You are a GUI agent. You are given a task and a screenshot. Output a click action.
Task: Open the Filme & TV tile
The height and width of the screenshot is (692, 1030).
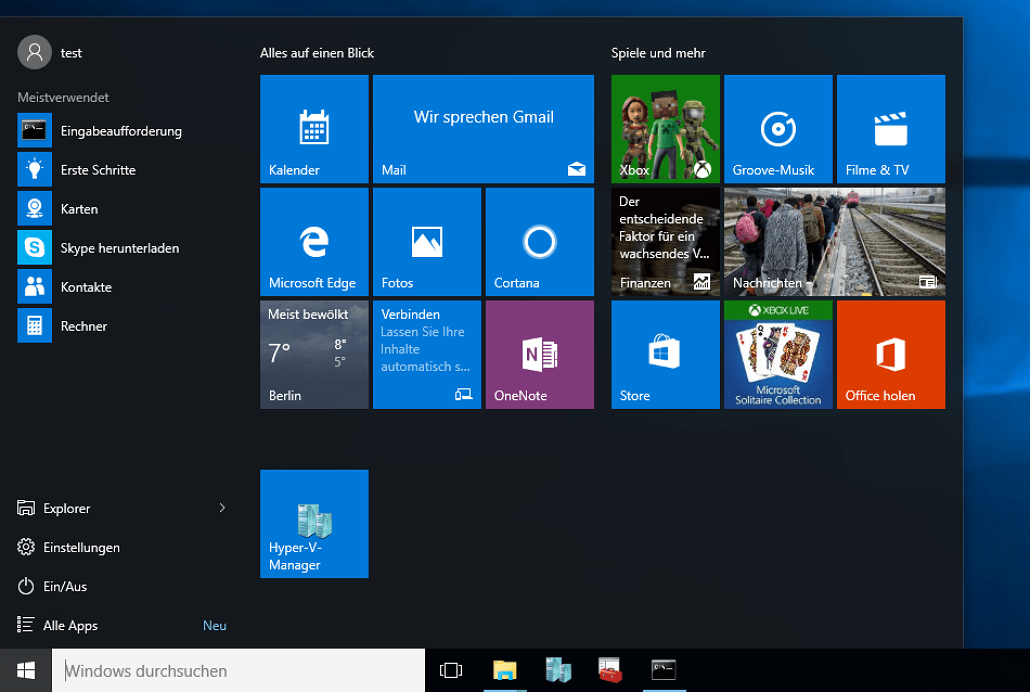(890, 129)
